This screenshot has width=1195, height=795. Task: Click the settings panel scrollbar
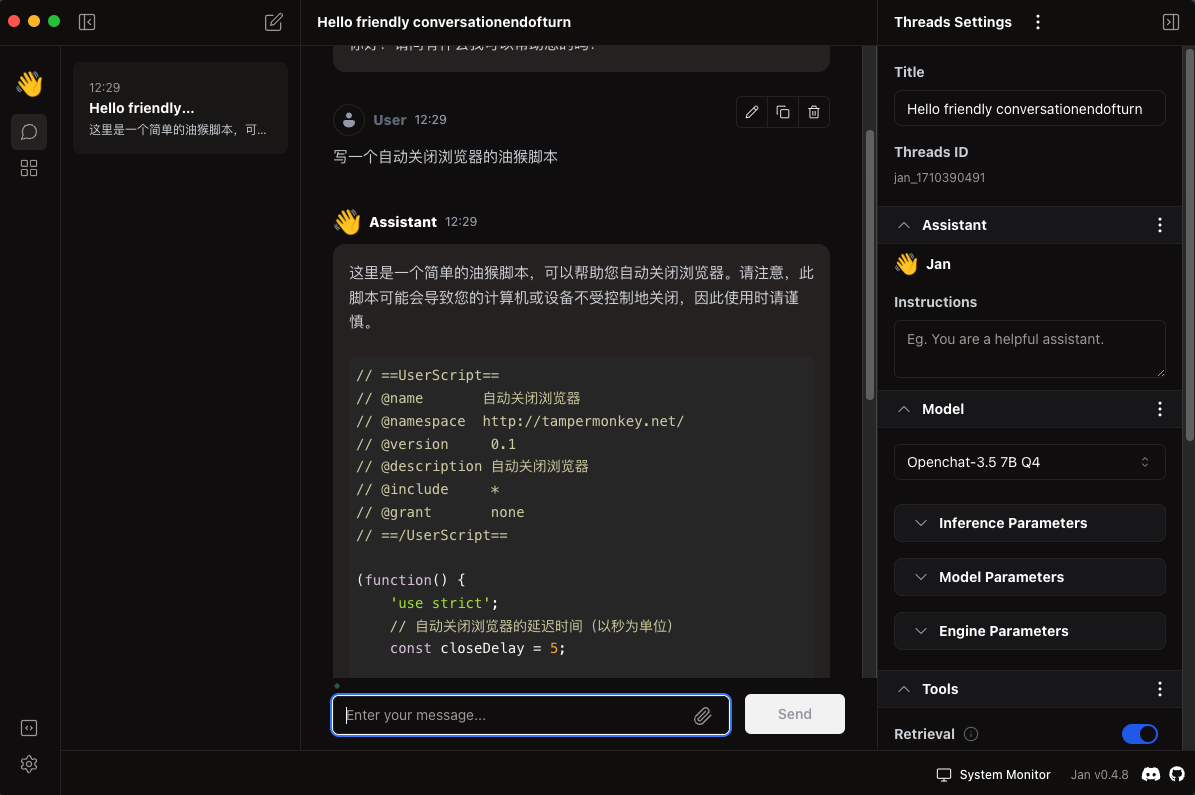tap(1190, 244)
